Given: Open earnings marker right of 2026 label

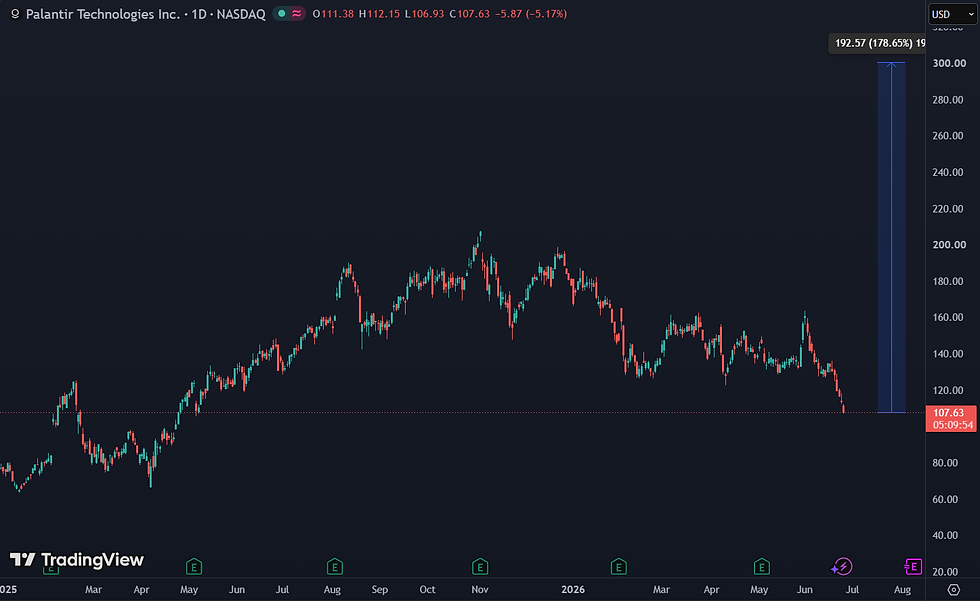Looking at the screenshot, I should coord(618,567).
